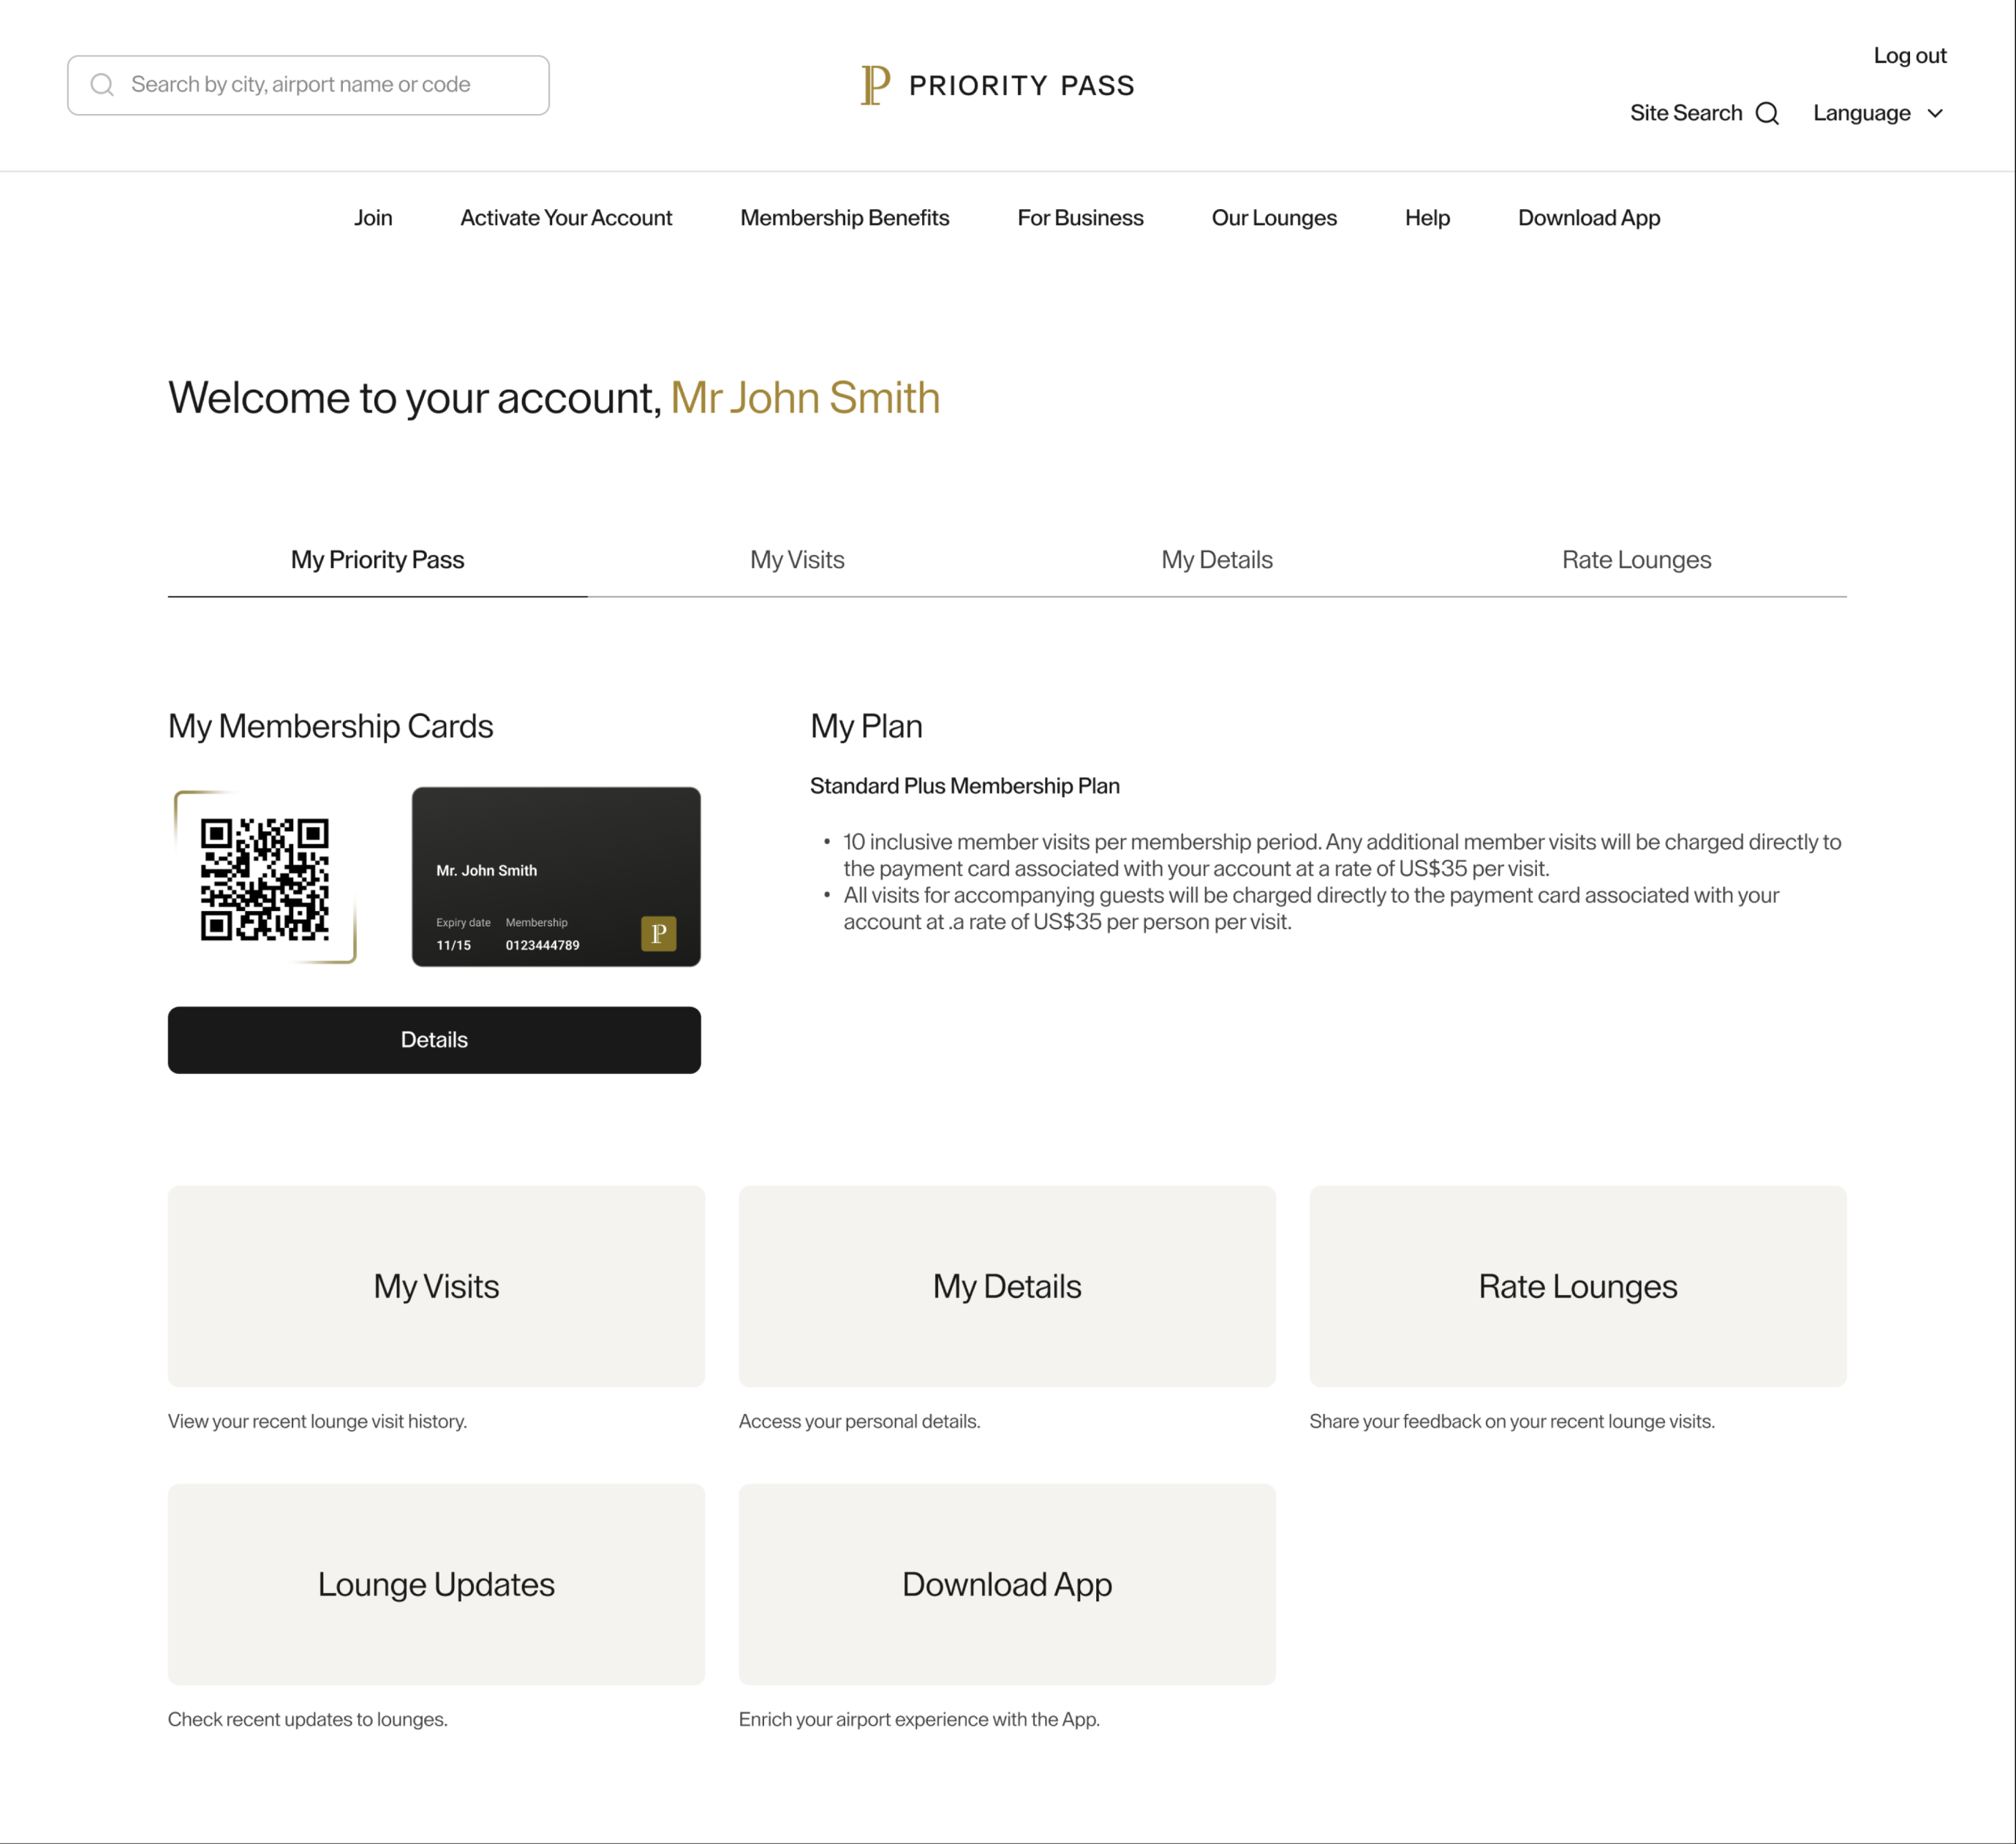Image resolution: width=2016 pixels, height=1844 pixels.
Task: Switch to the Rate Lounges tab
Action: [x=1636, y=560]
